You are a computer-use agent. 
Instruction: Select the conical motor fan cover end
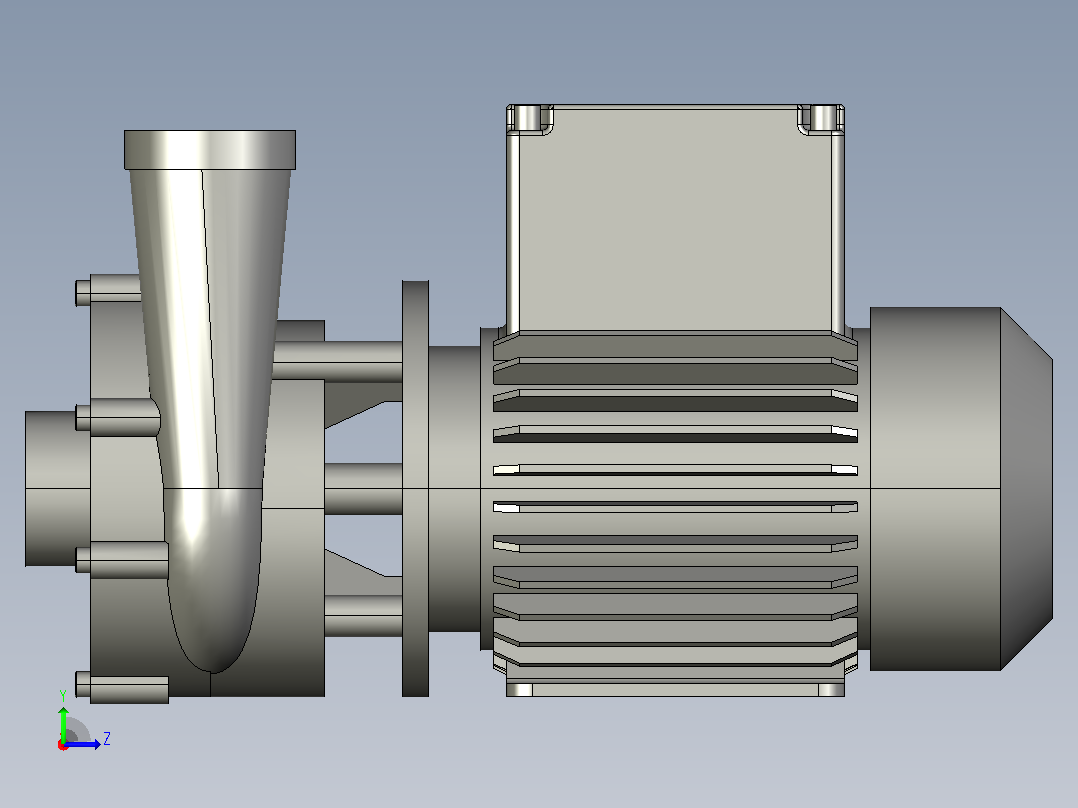(1026, 489)
